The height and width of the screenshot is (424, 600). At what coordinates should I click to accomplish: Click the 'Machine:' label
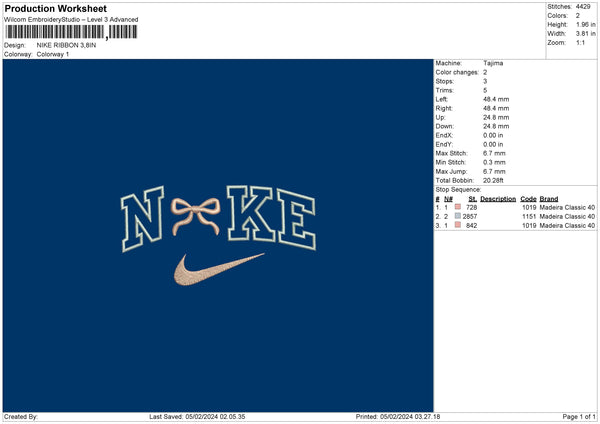click(x=448, y=63)
